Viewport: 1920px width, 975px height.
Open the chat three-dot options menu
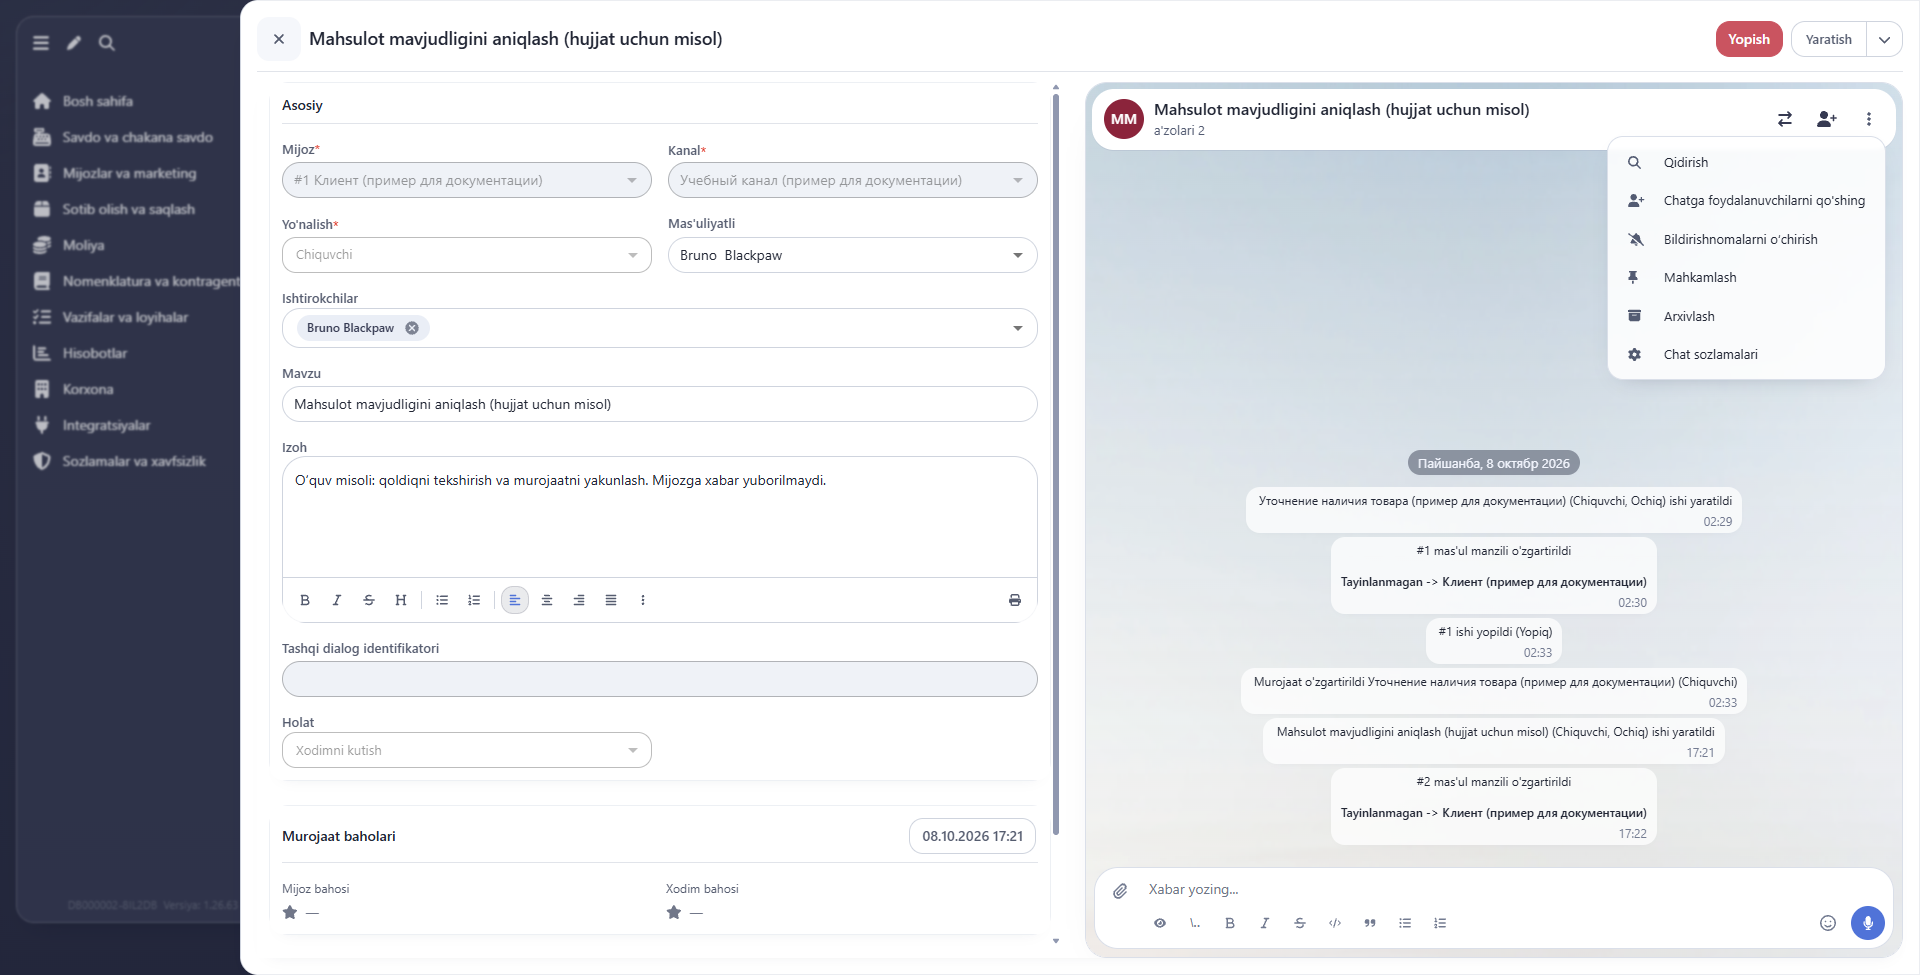point(1869,119)
